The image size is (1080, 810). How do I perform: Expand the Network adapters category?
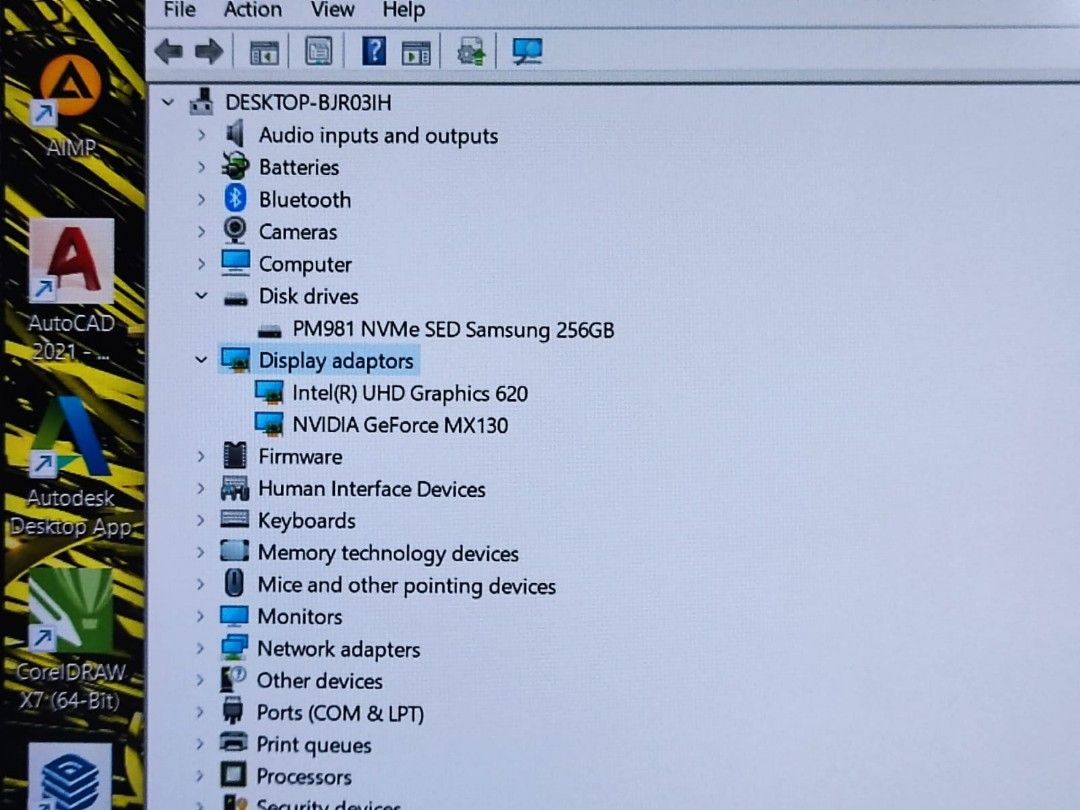click(202, 648)
